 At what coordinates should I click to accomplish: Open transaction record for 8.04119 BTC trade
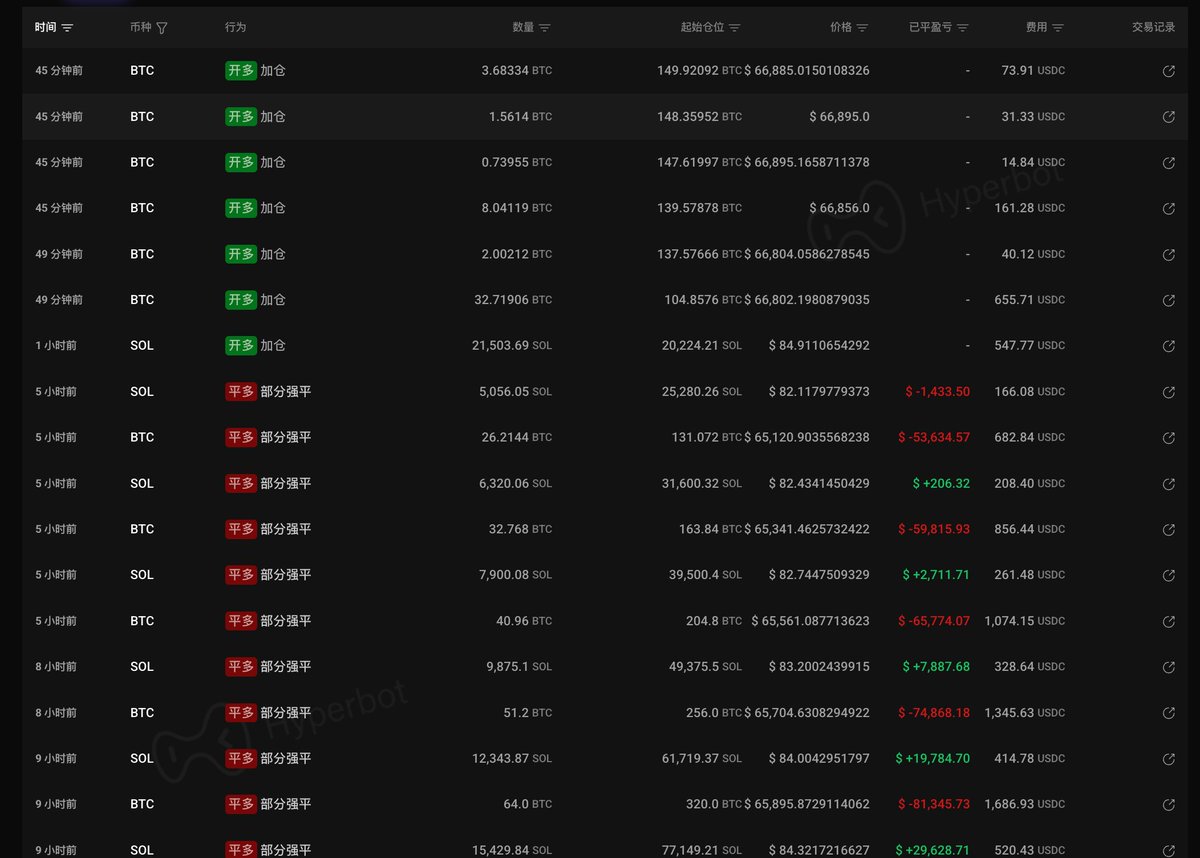tap(1168, 208)
